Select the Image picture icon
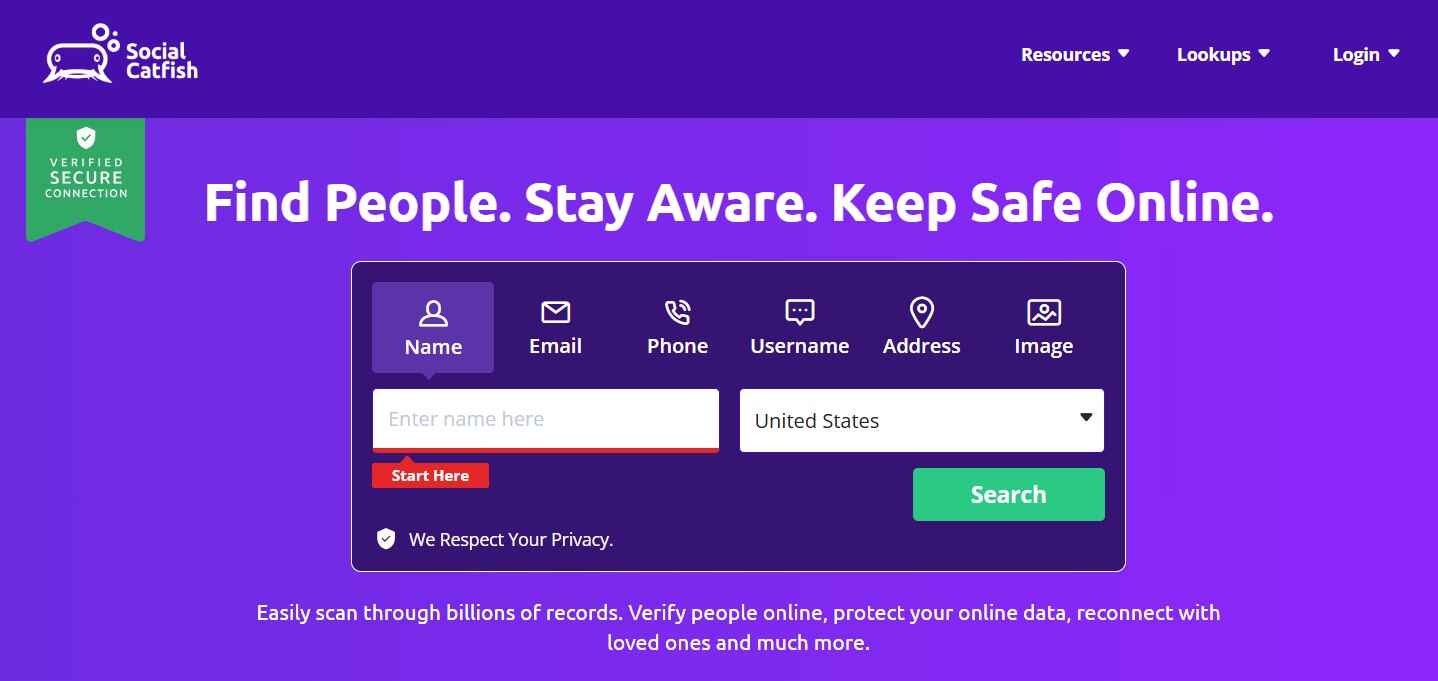 1043,312
